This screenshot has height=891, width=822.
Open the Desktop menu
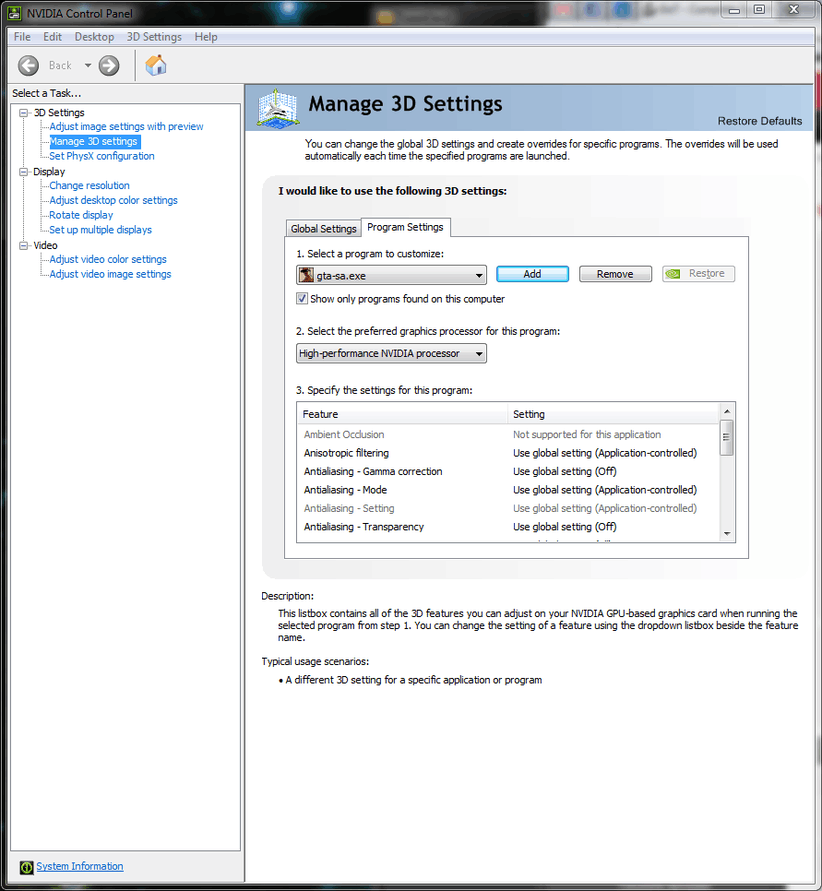click(94, 37)
